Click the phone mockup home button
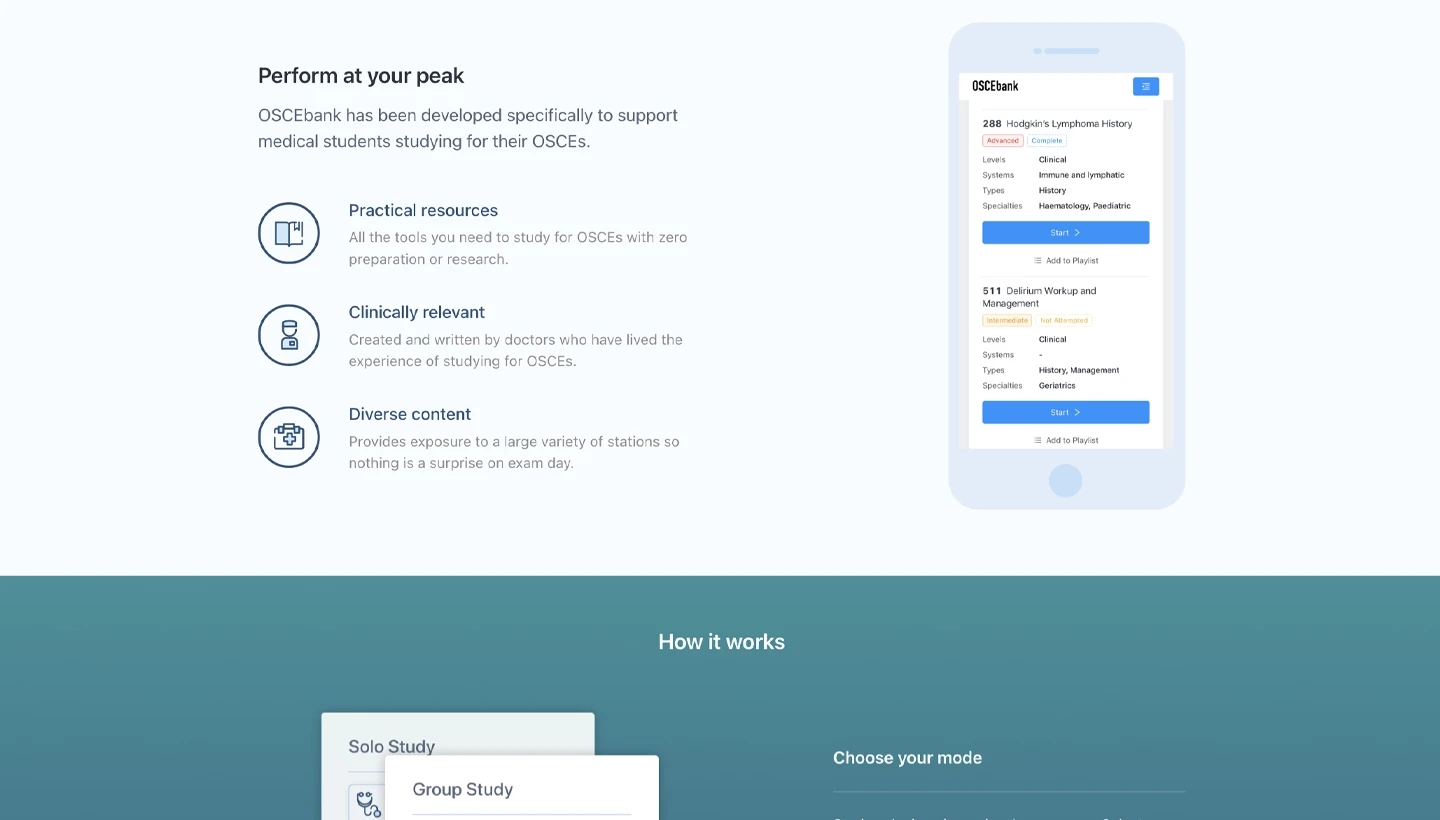1440x820 pixels. pos(1066,480)
